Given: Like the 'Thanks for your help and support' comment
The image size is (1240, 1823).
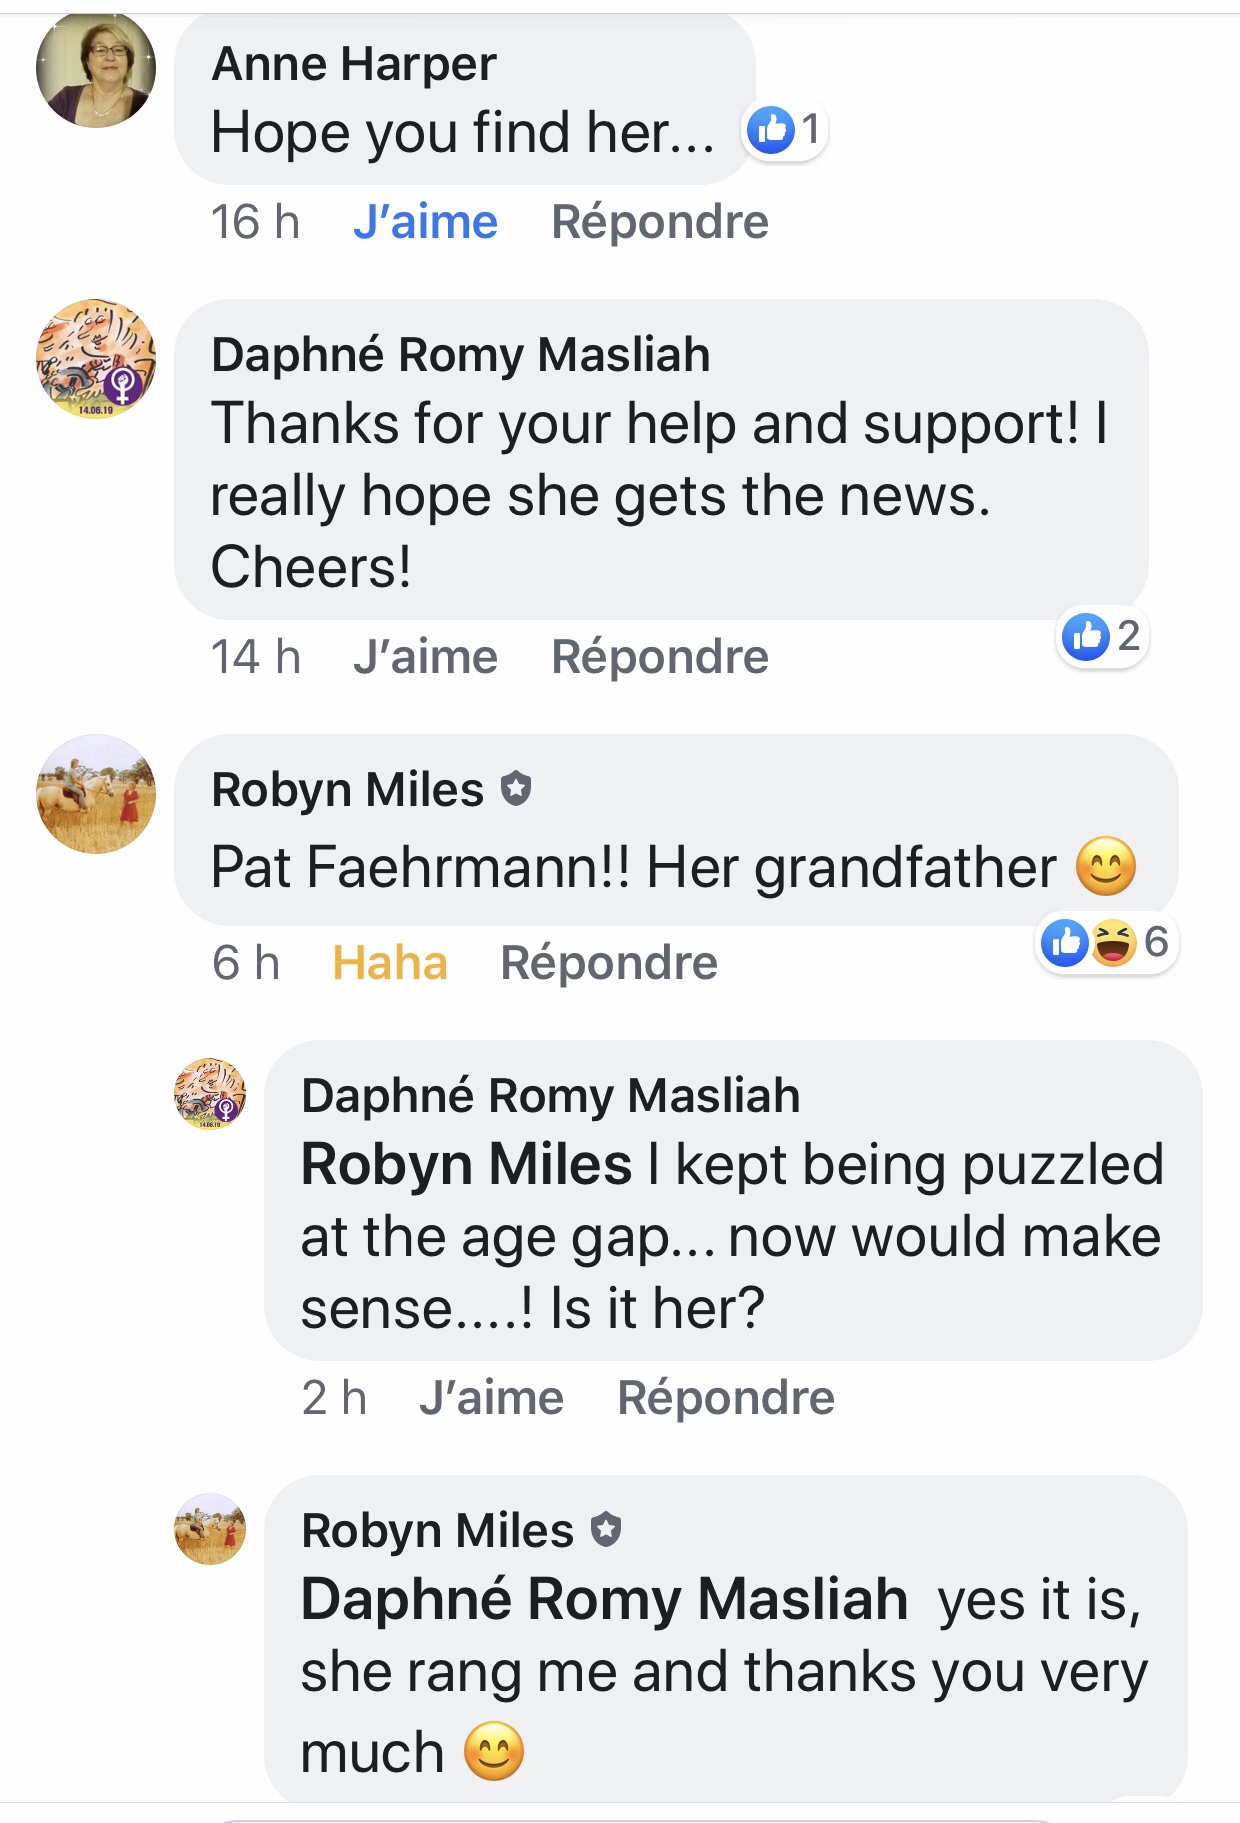Looking at the screenshot, I should (425, 657).
